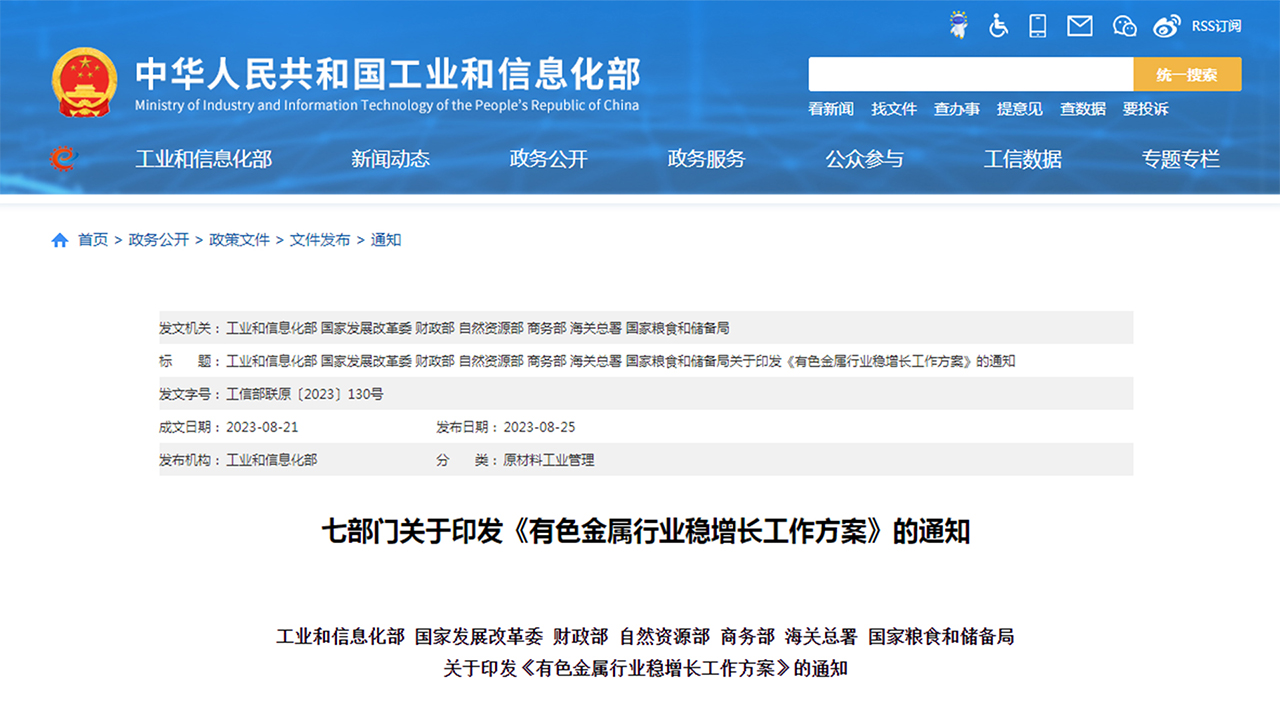The height and width of the screenshot is (720, 1280).
Task: Click the red gear icon beside navigation
Action: (63, 158)
